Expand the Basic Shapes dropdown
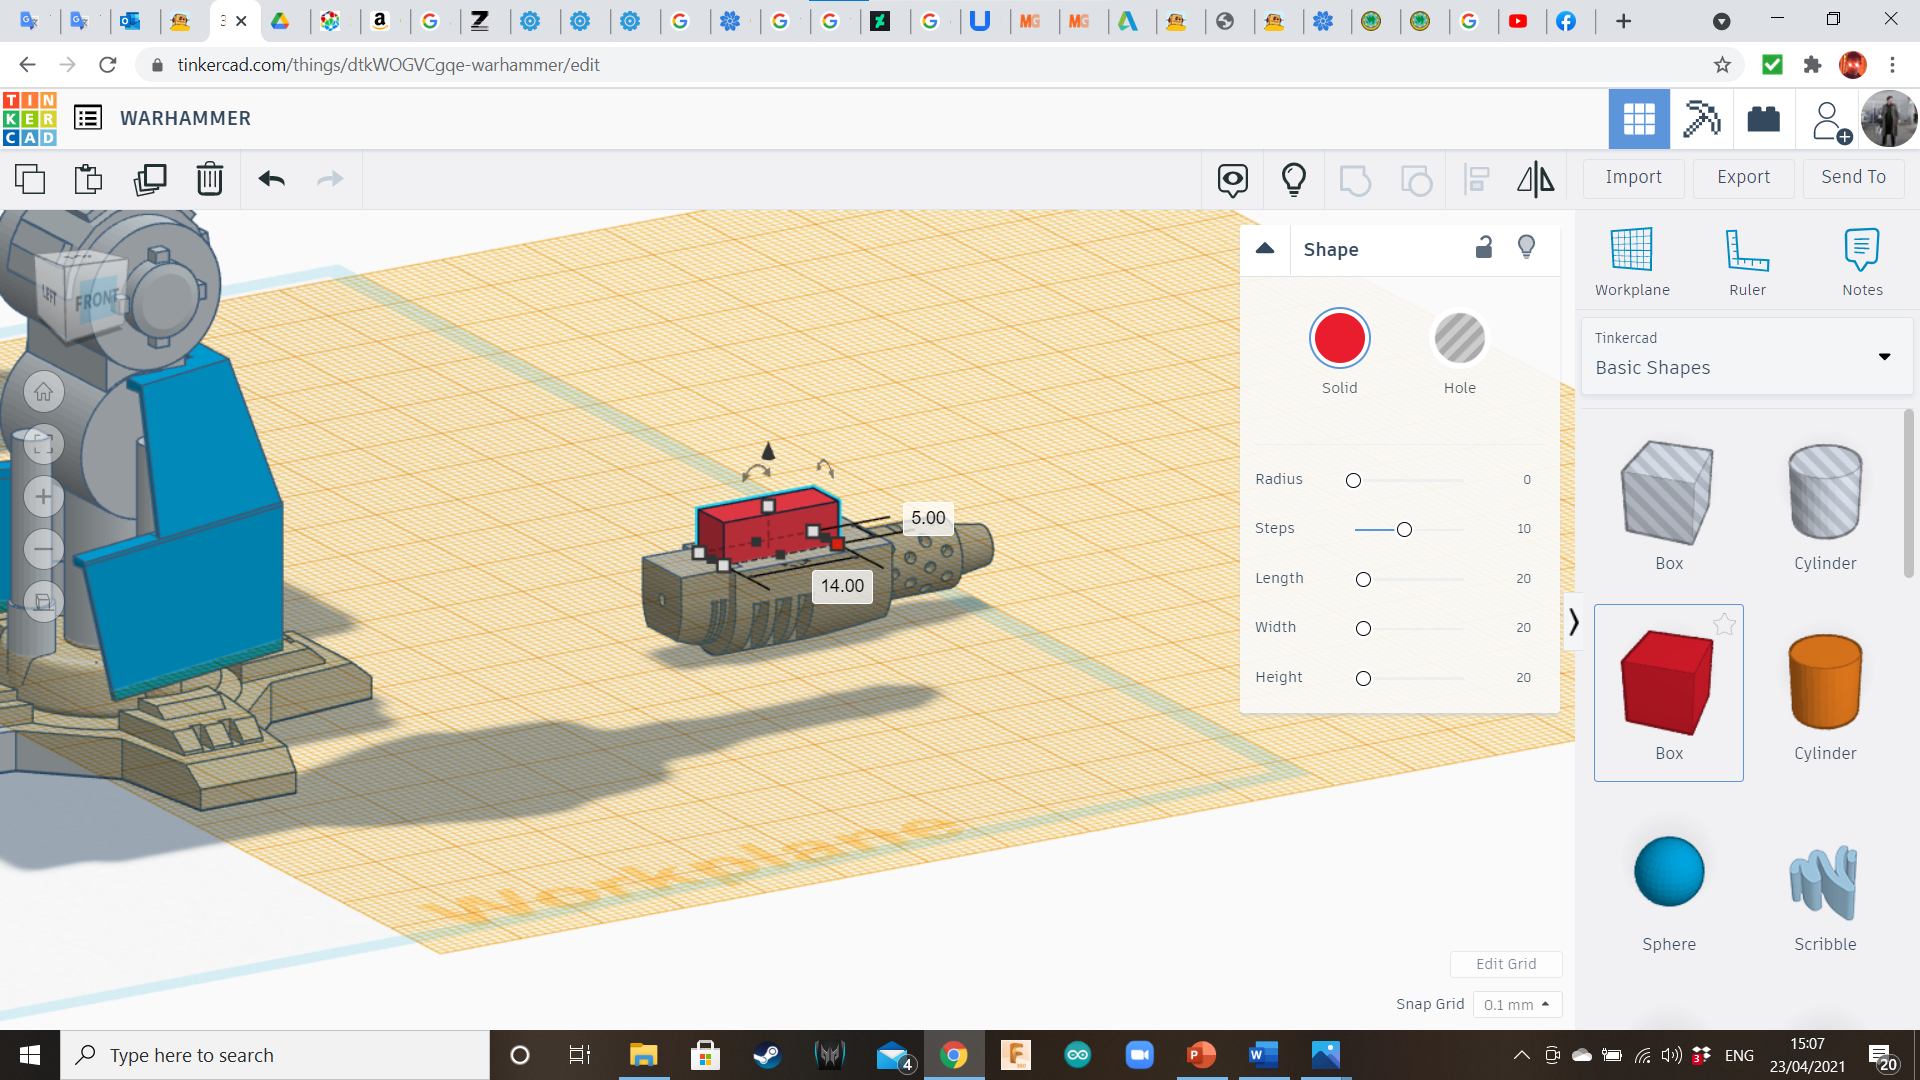 (1884, 356)
